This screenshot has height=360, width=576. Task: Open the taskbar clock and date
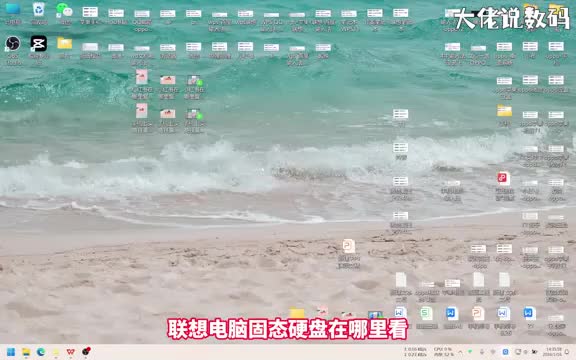tap(552, 352)
